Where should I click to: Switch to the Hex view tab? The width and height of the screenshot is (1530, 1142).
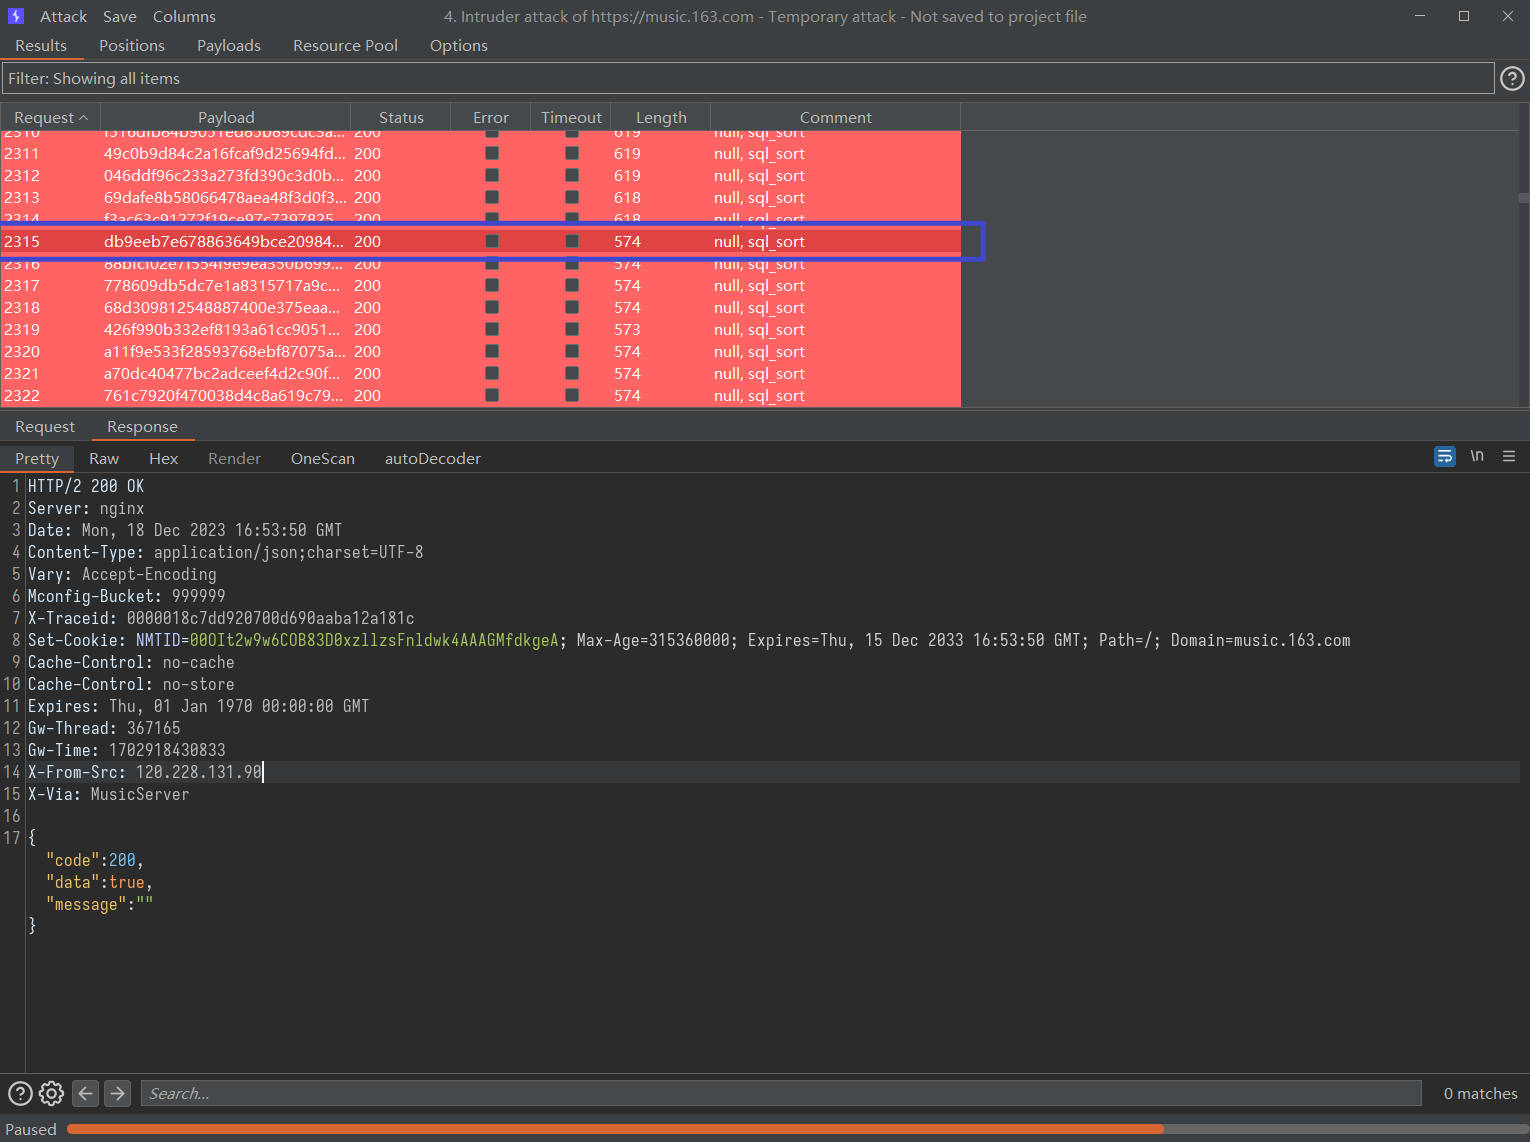tap(163, 459)
